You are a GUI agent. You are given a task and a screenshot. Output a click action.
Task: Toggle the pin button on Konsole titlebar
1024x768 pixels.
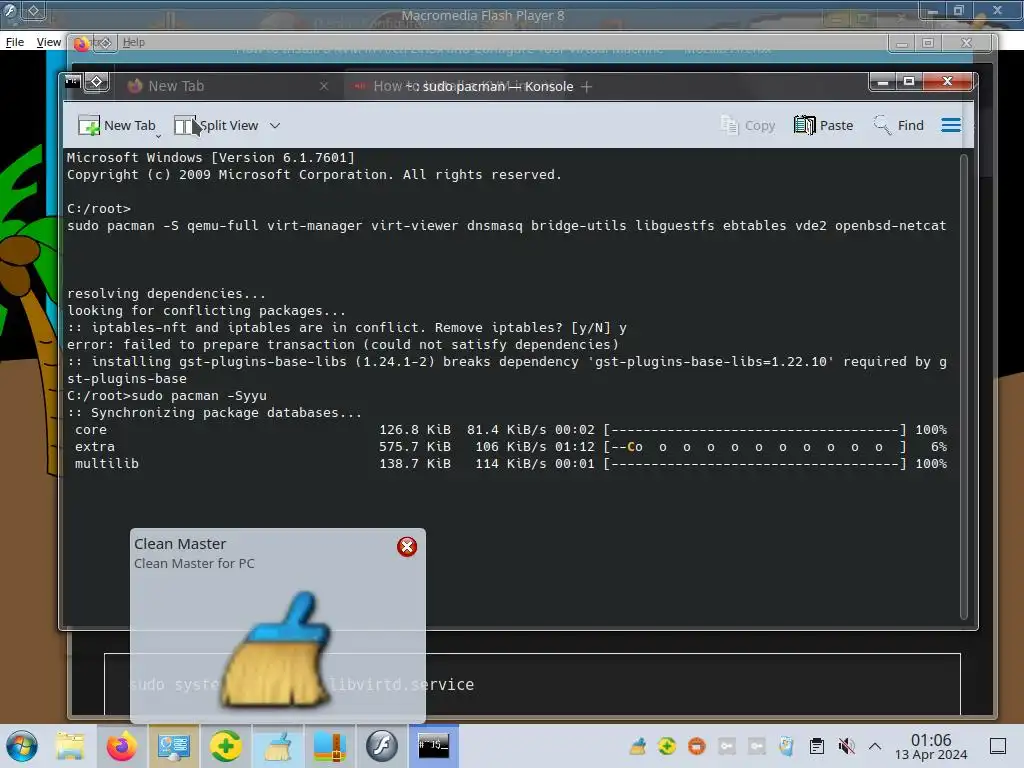pos(96,82)
